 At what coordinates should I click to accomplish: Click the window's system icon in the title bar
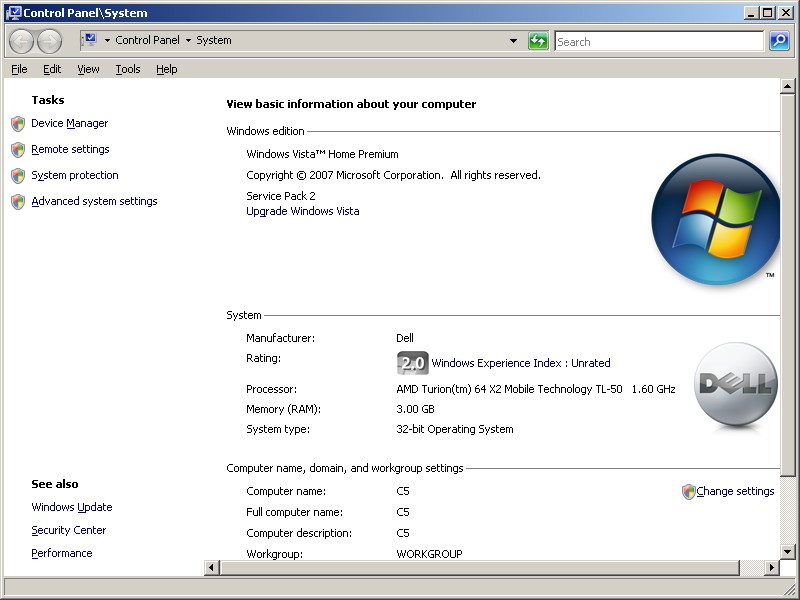coord(14,13)
